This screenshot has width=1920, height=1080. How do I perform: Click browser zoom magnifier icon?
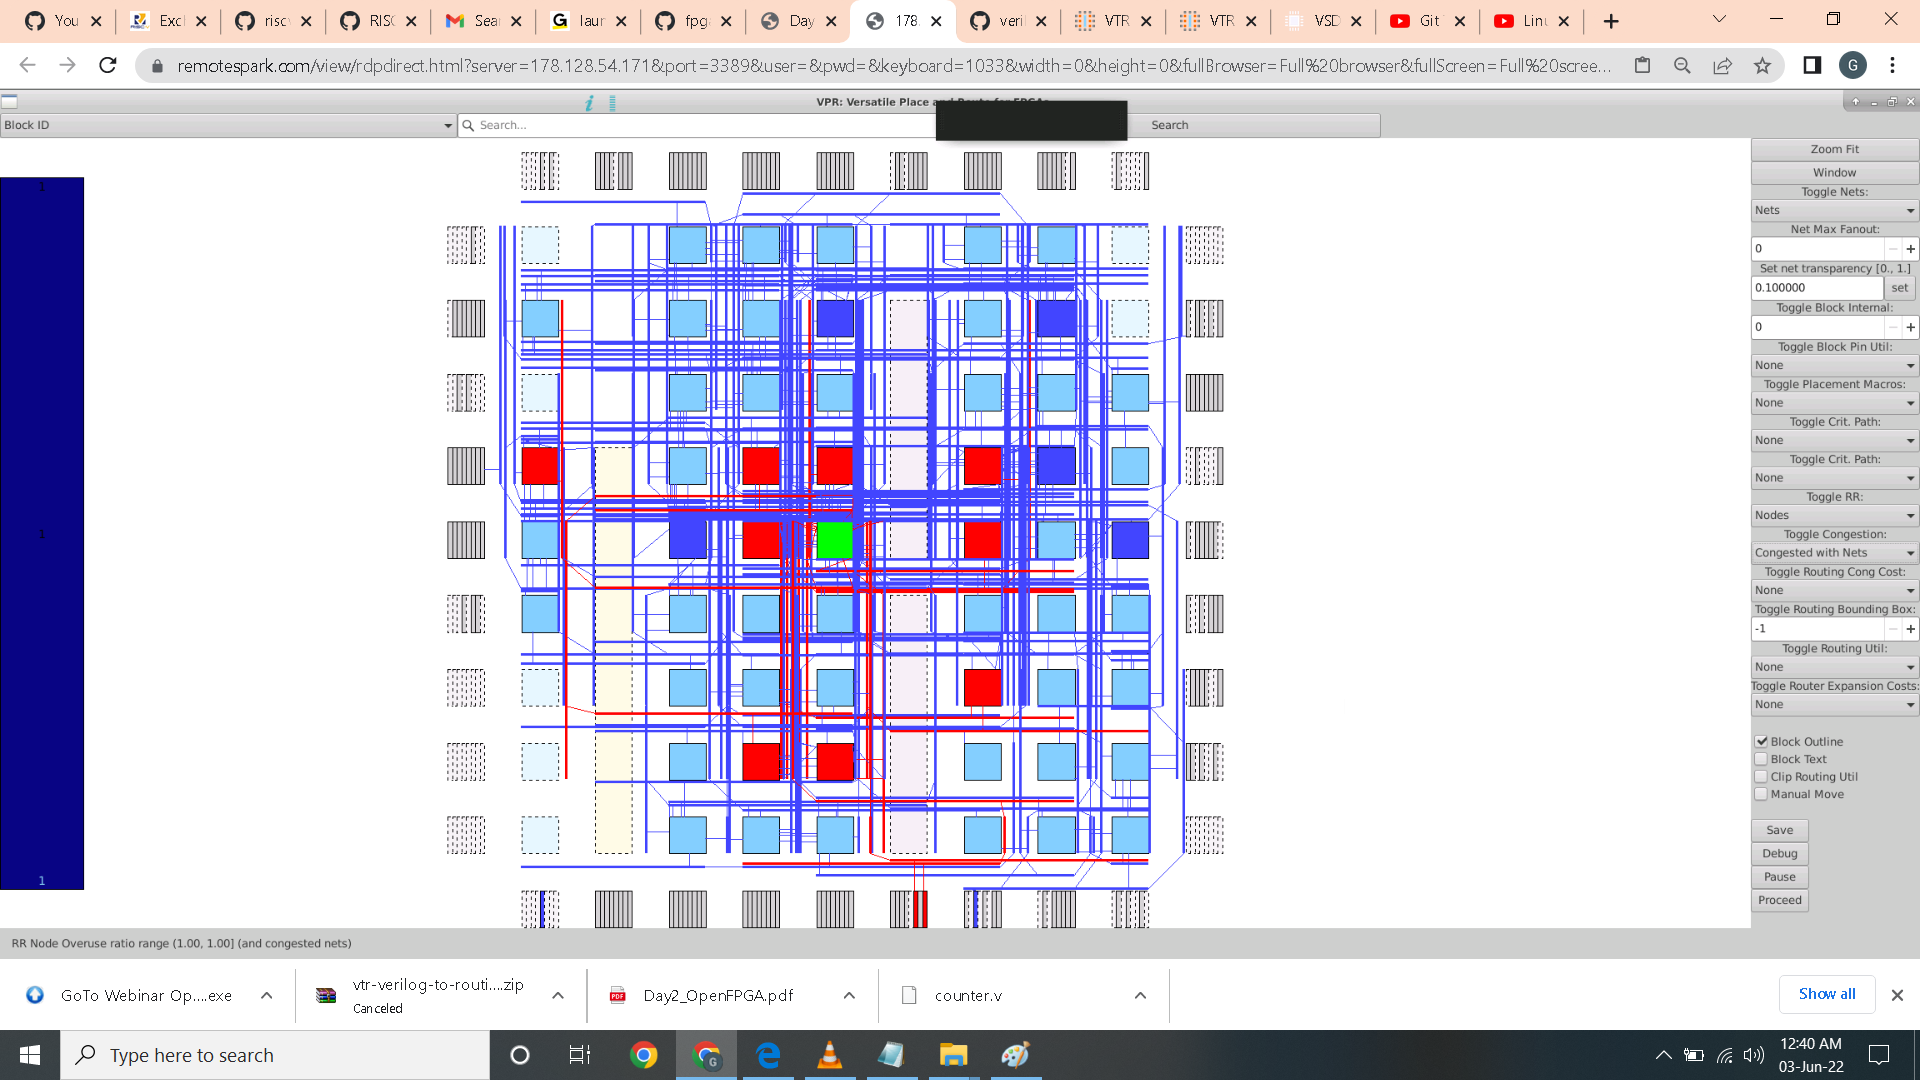[1682, 66]
